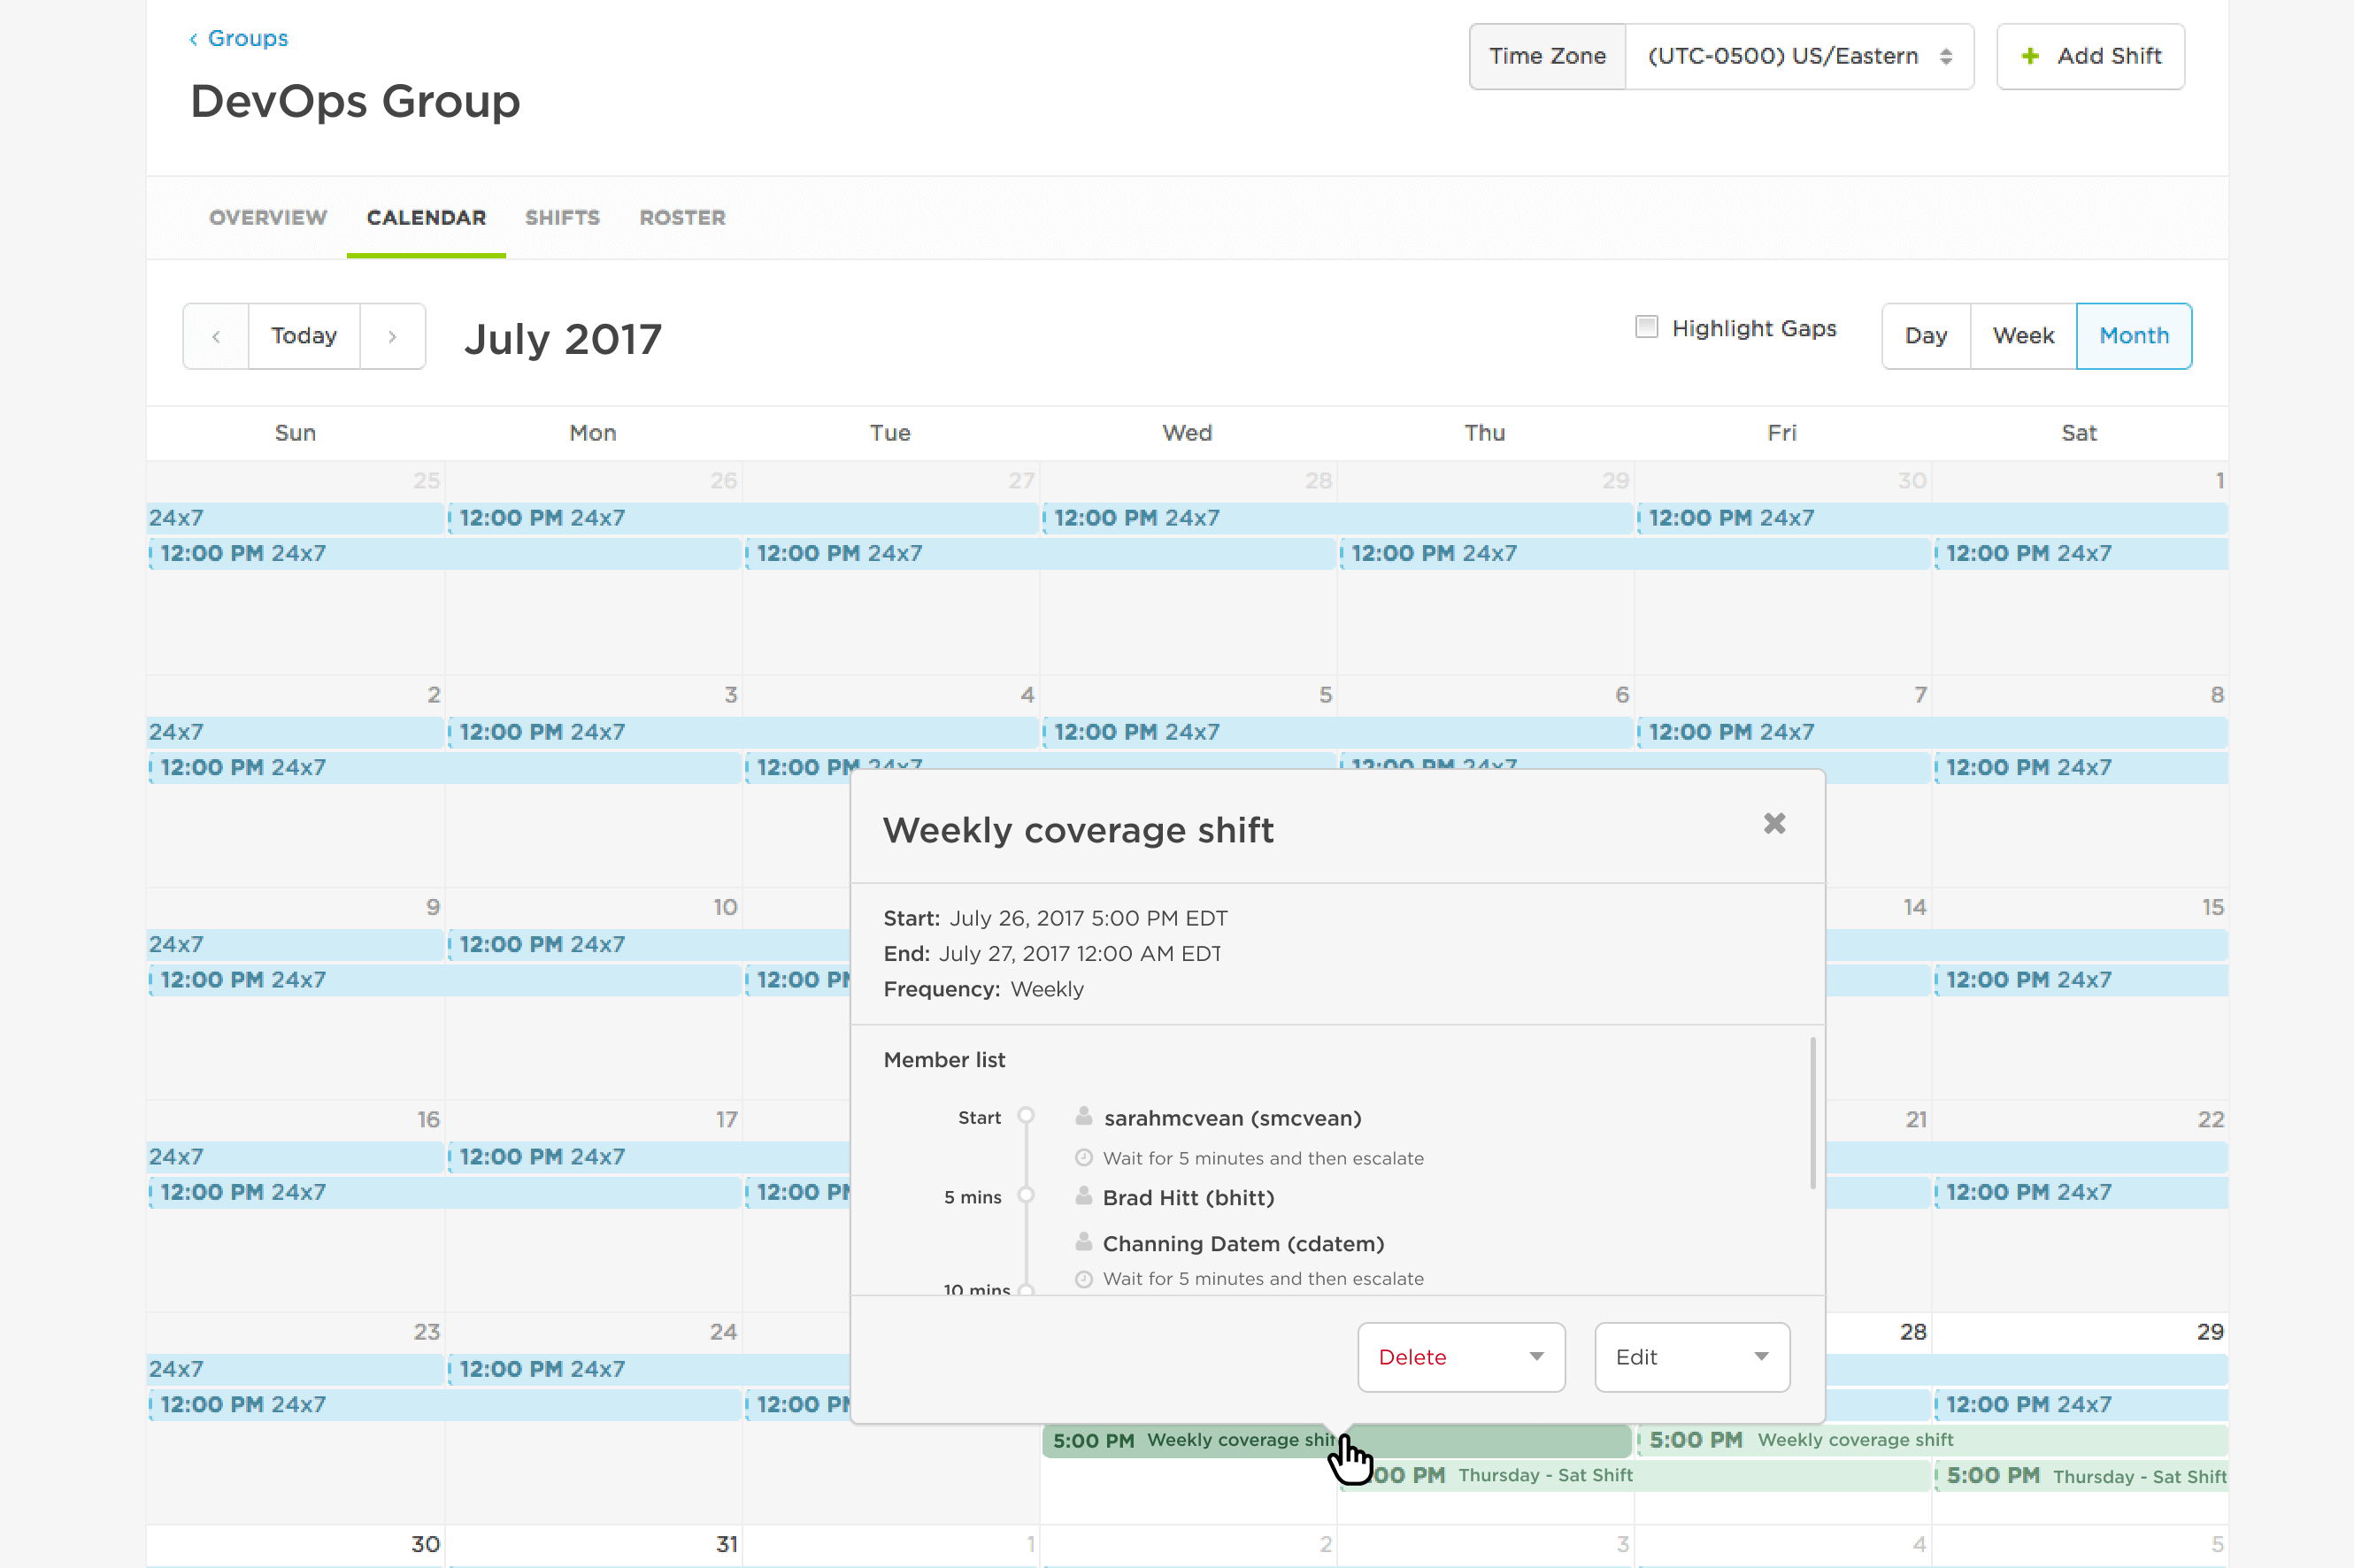Image resolution: width=2354 pixels, height=1568 pixels.
Task: Click user icon beside sarahmcvean
Action: tap(1083, 1116)
